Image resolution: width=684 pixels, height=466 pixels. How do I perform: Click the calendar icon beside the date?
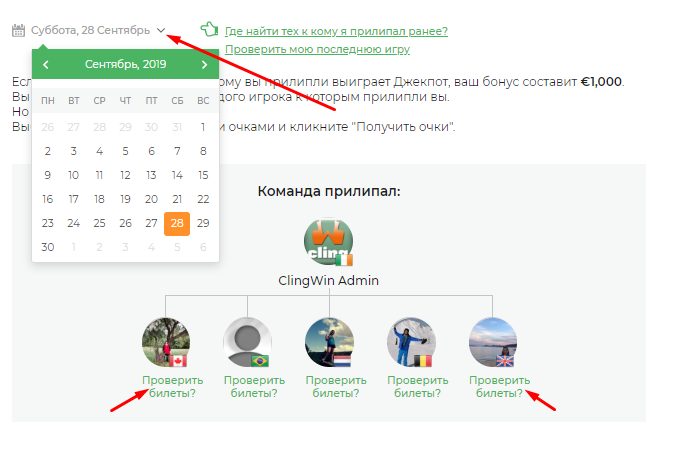[x=18, y=30]
